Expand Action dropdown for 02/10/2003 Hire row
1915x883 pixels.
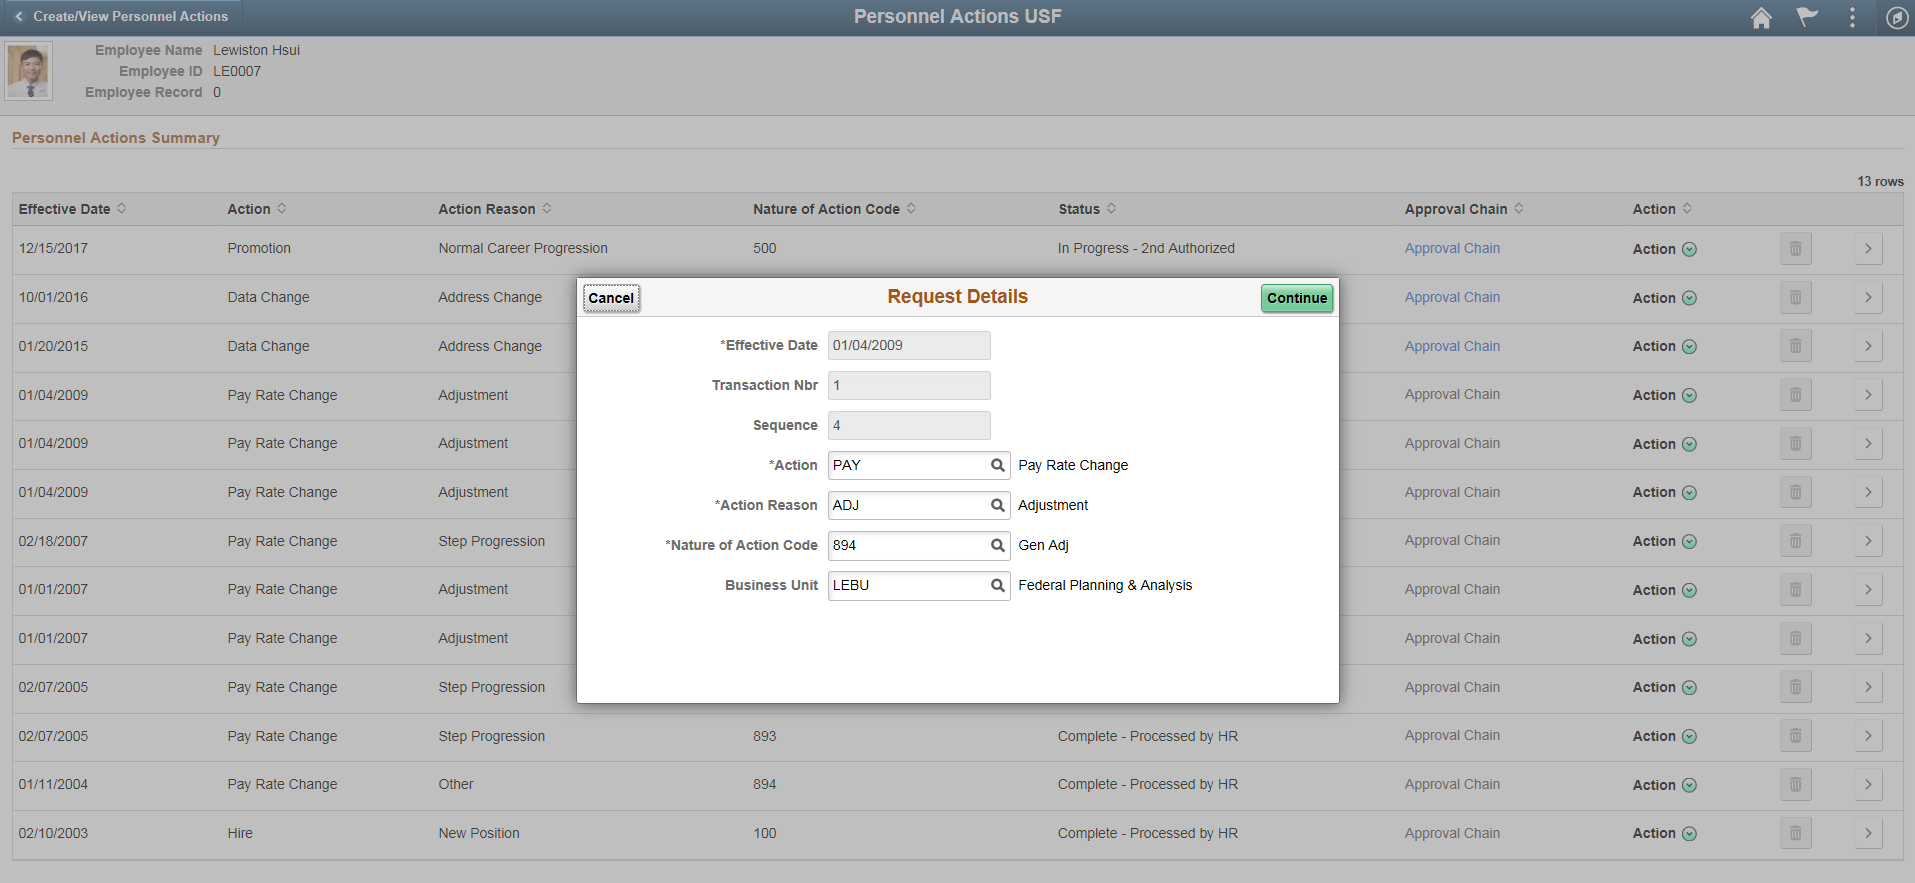coord(1664,833)
